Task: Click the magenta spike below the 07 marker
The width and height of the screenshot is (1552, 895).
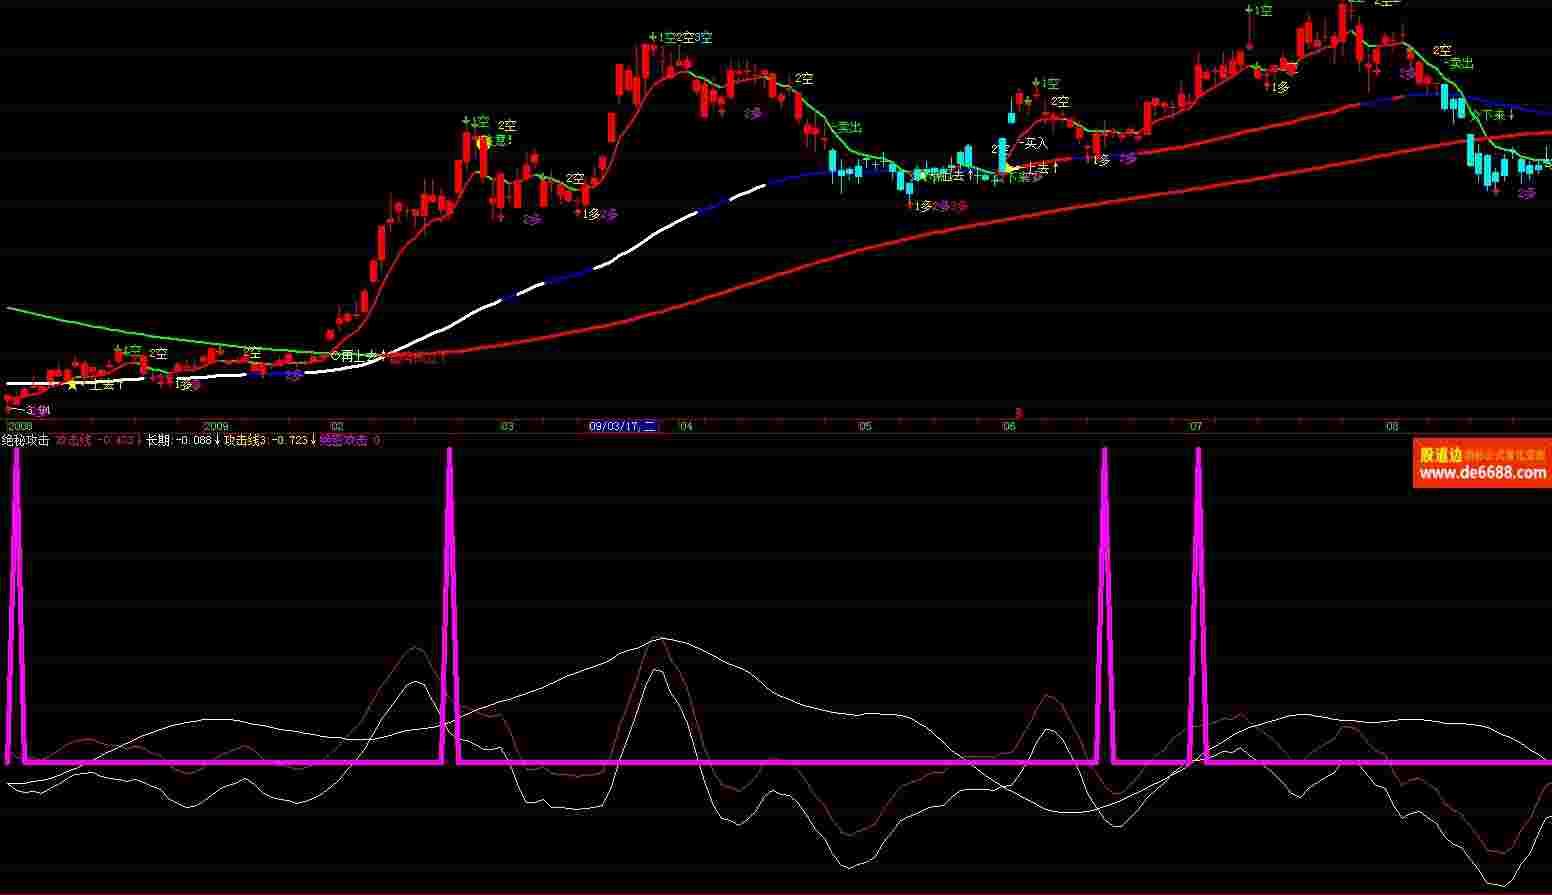Action: pos(1198,600)
